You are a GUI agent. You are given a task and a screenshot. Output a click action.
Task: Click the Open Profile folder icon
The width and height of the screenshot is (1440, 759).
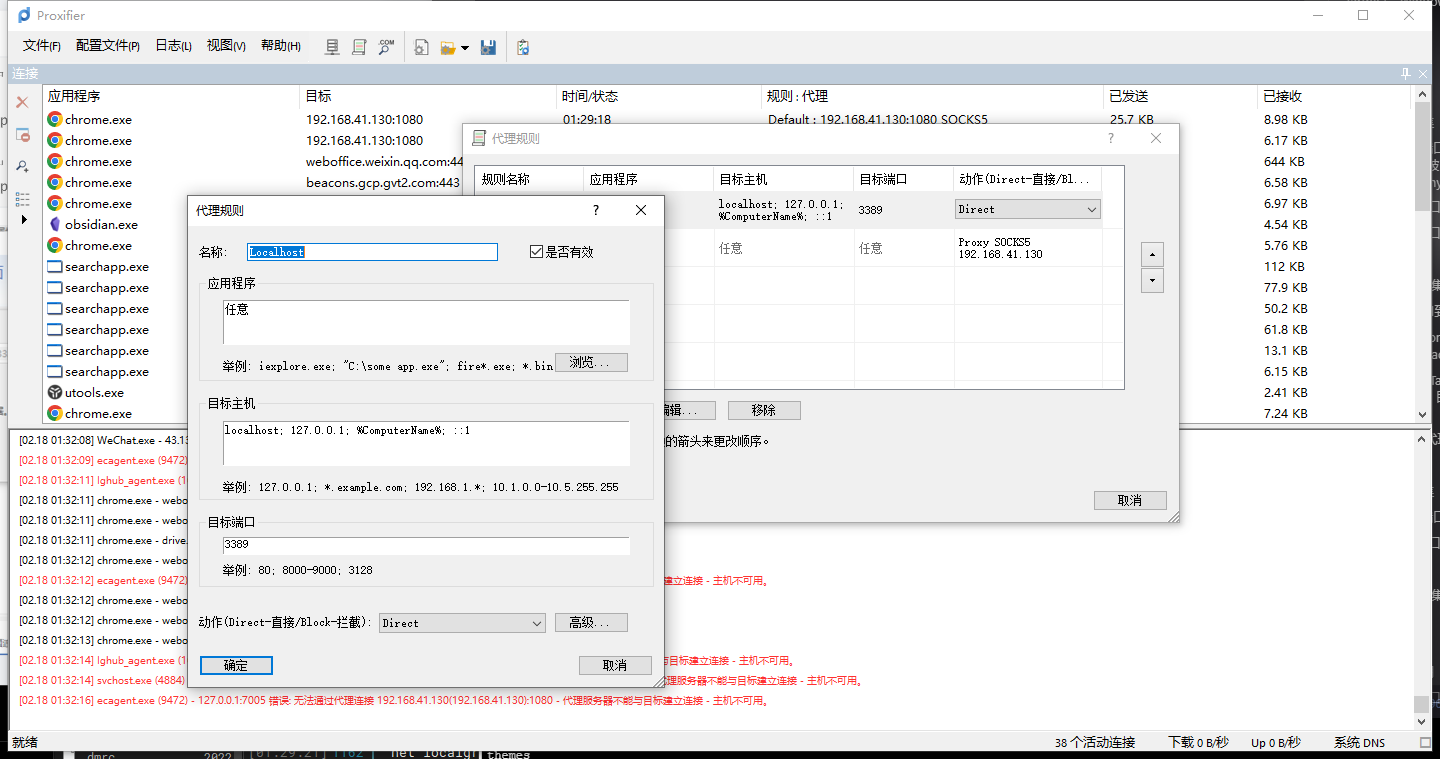pyautogui.click(x=448, y=47)
